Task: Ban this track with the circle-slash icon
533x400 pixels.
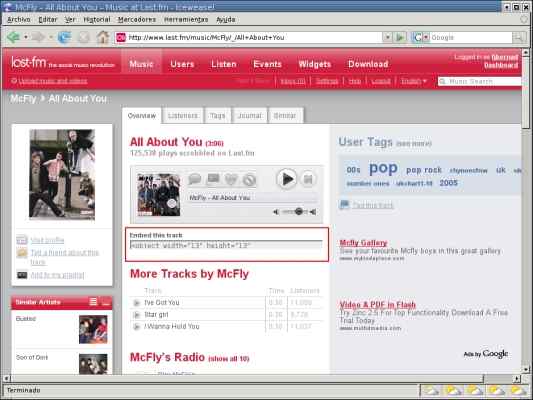Action: point(249,179)
